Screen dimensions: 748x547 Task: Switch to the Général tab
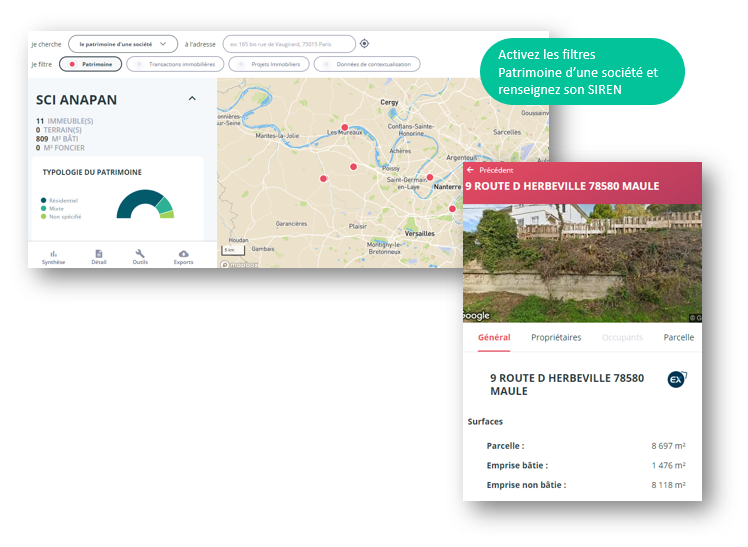(494, 337)
